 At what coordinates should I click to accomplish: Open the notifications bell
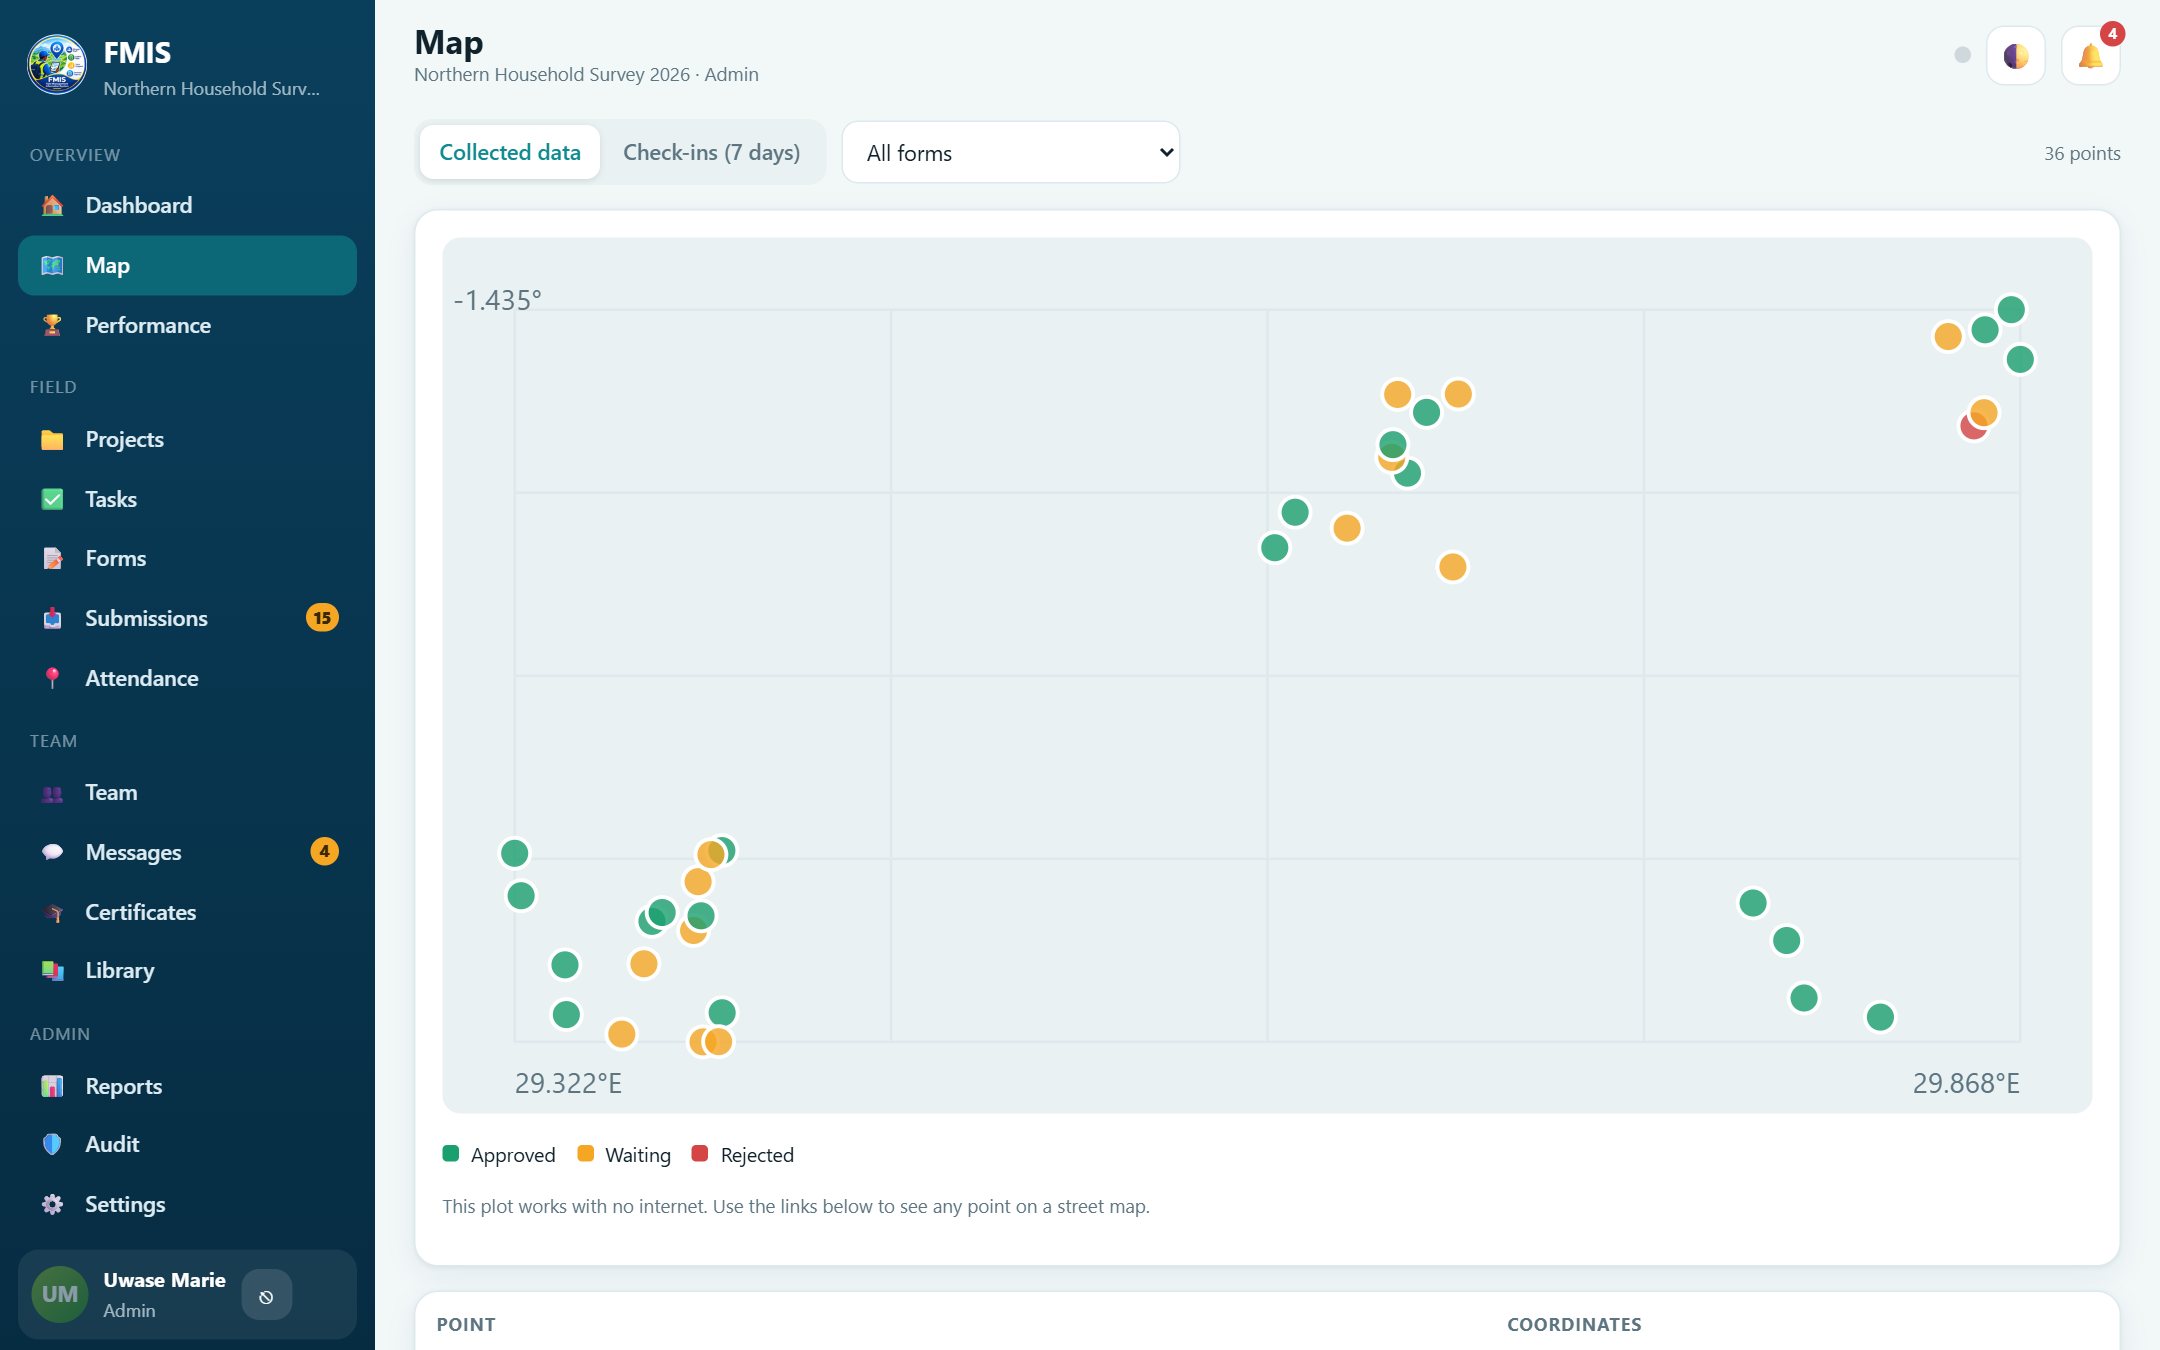(2090, 56)
